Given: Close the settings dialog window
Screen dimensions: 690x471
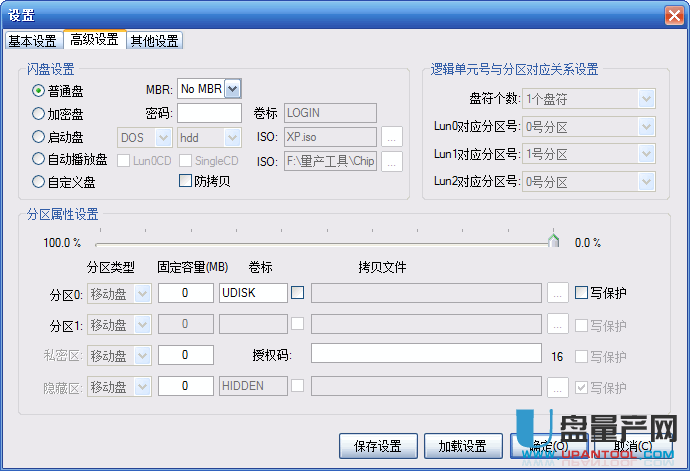Looking at the screenshot, I should tap(672, 15).
